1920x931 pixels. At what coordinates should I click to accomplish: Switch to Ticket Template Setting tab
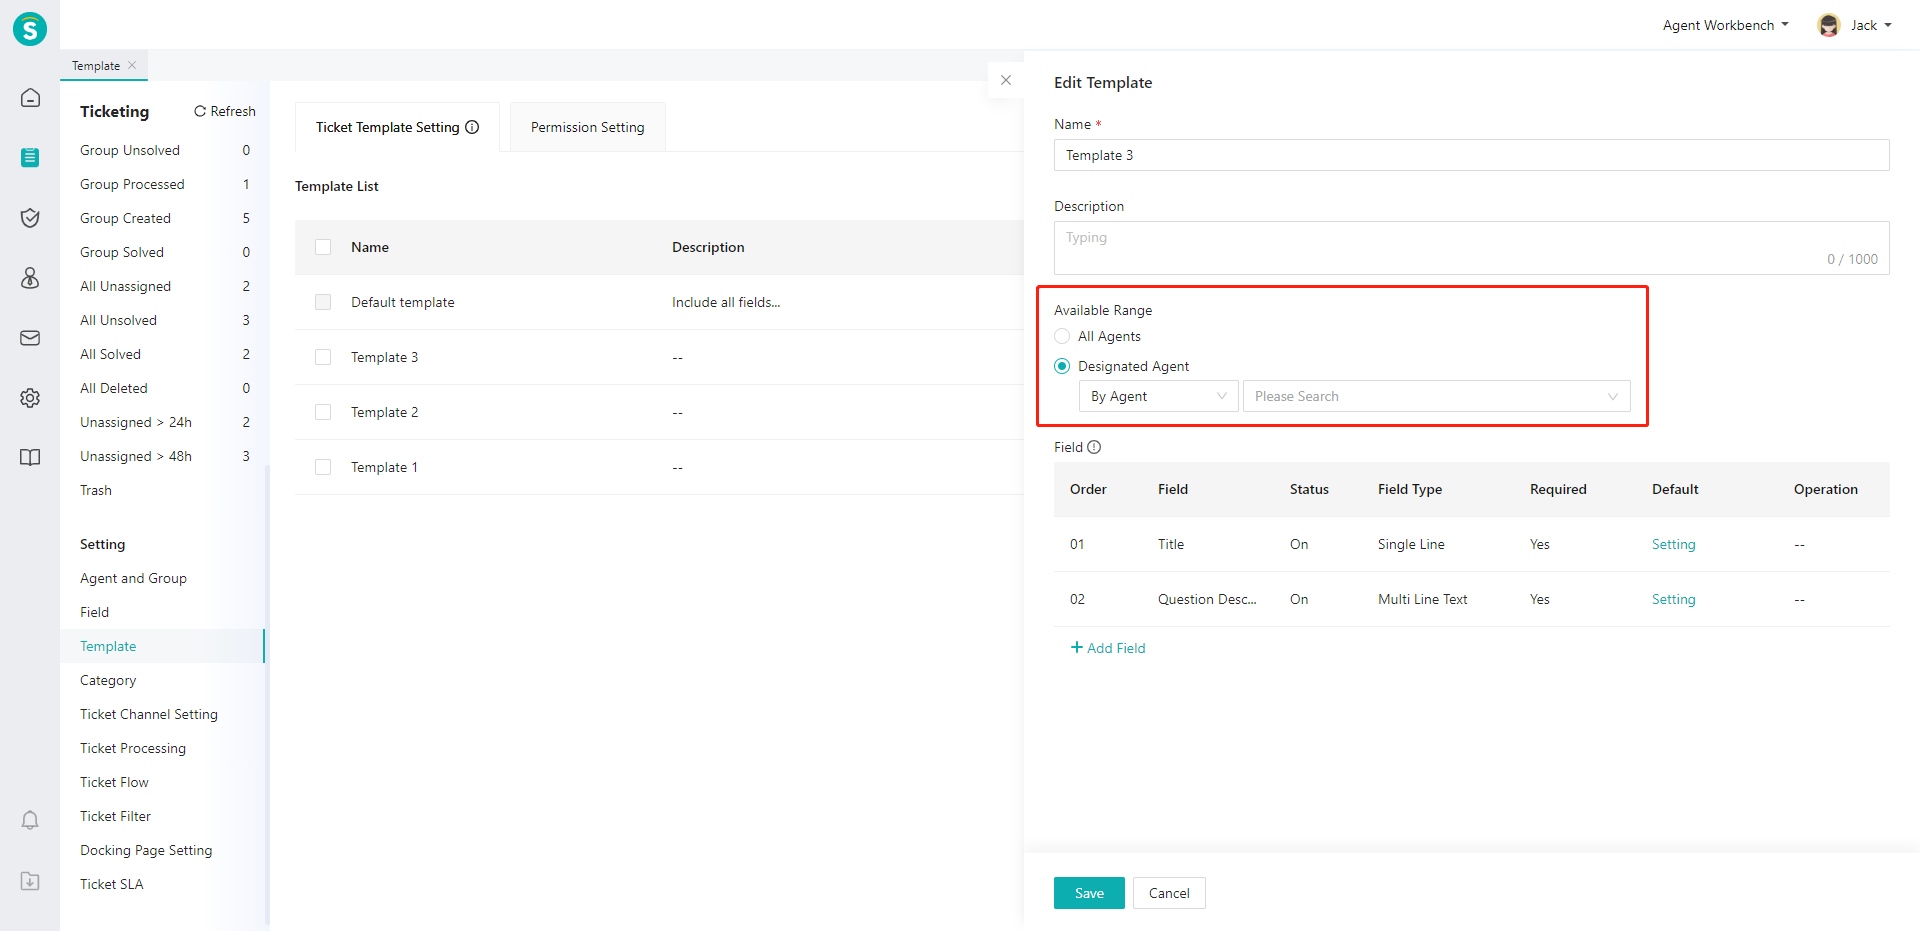coord(397,127)
